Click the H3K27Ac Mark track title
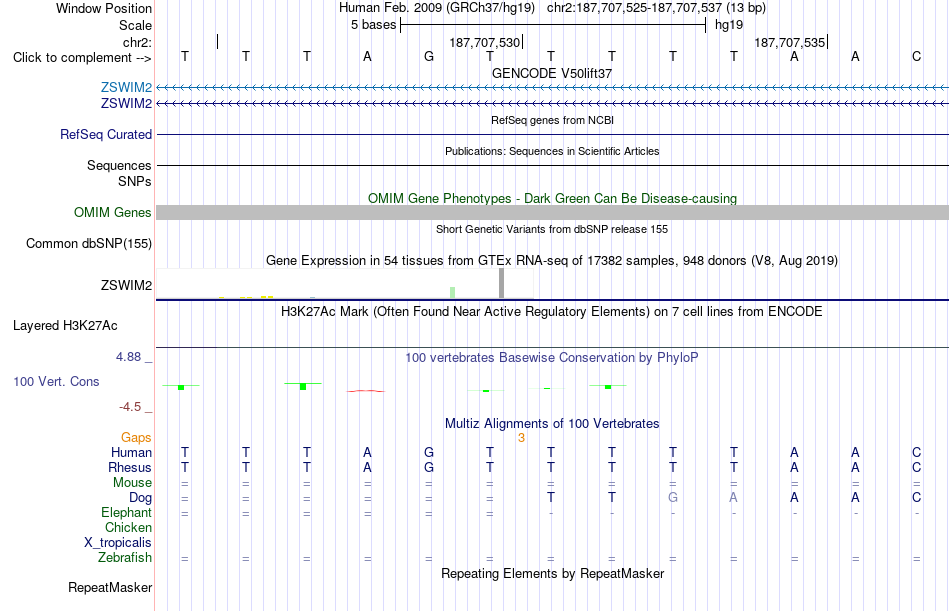Screen dimensions: 950x611 click(x=552, y=312)
